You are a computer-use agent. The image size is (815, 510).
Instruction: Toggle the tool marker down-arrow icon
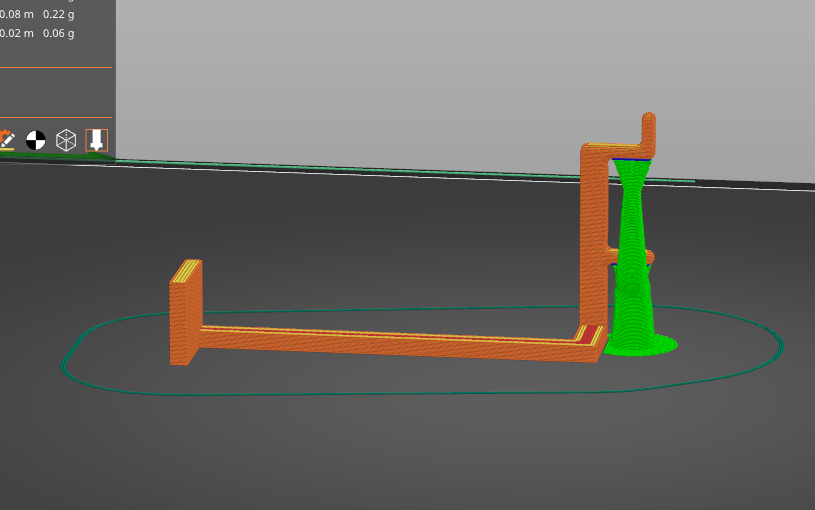(x=96, y=140)
